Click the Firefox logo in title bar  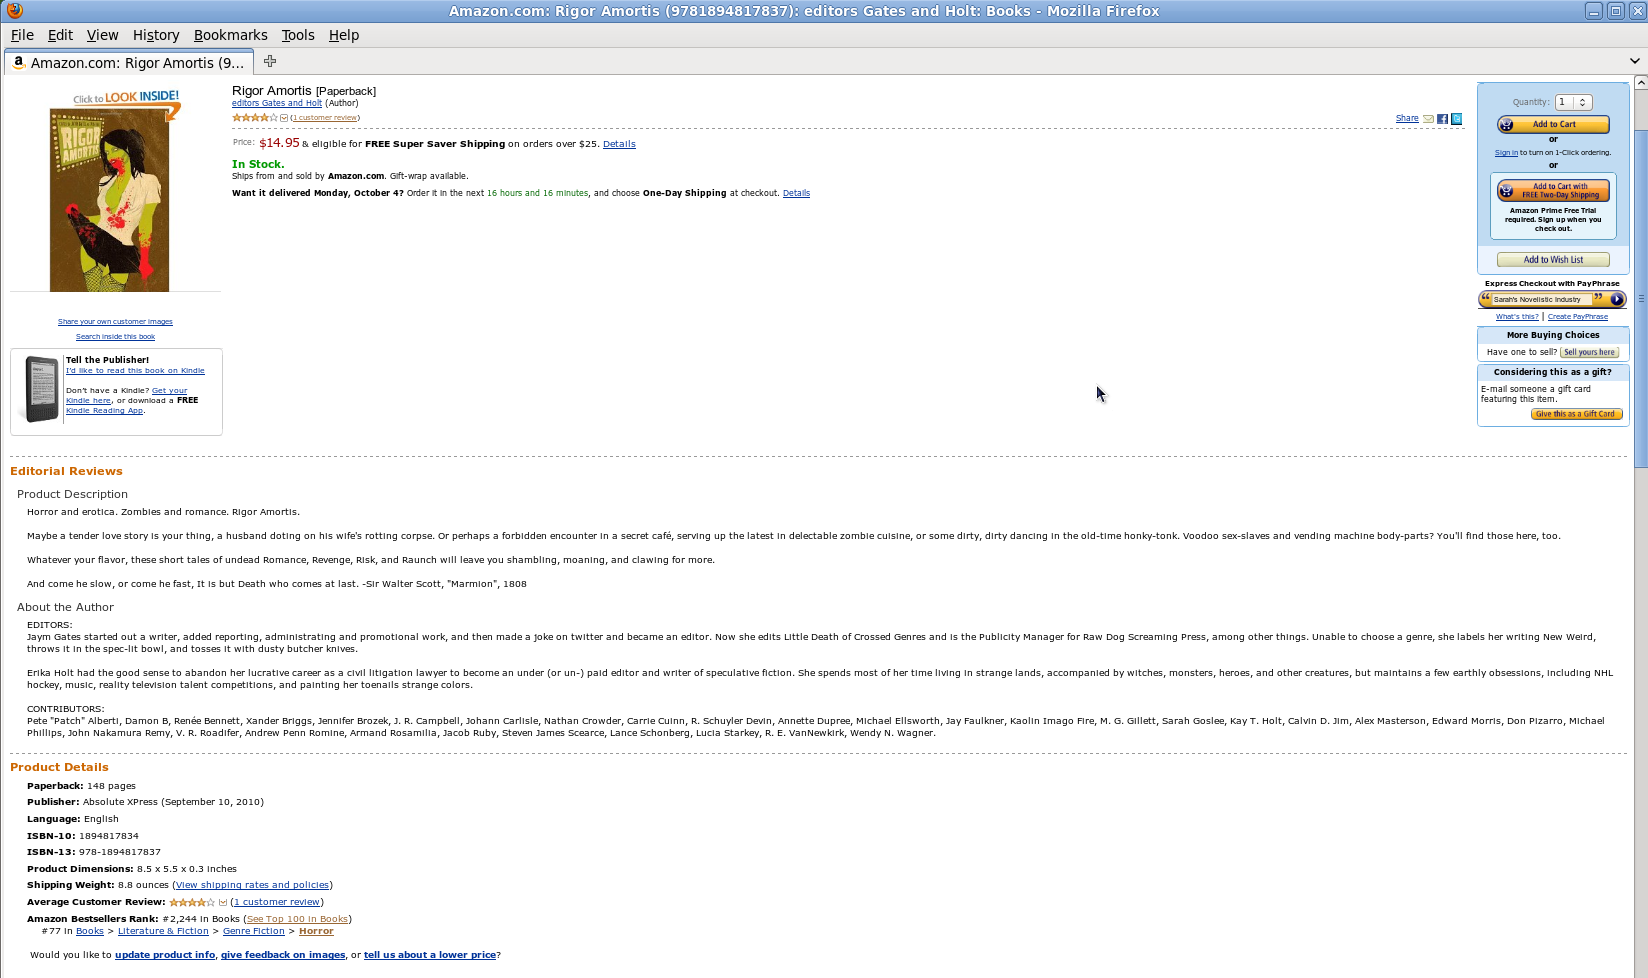pos(14,11)
